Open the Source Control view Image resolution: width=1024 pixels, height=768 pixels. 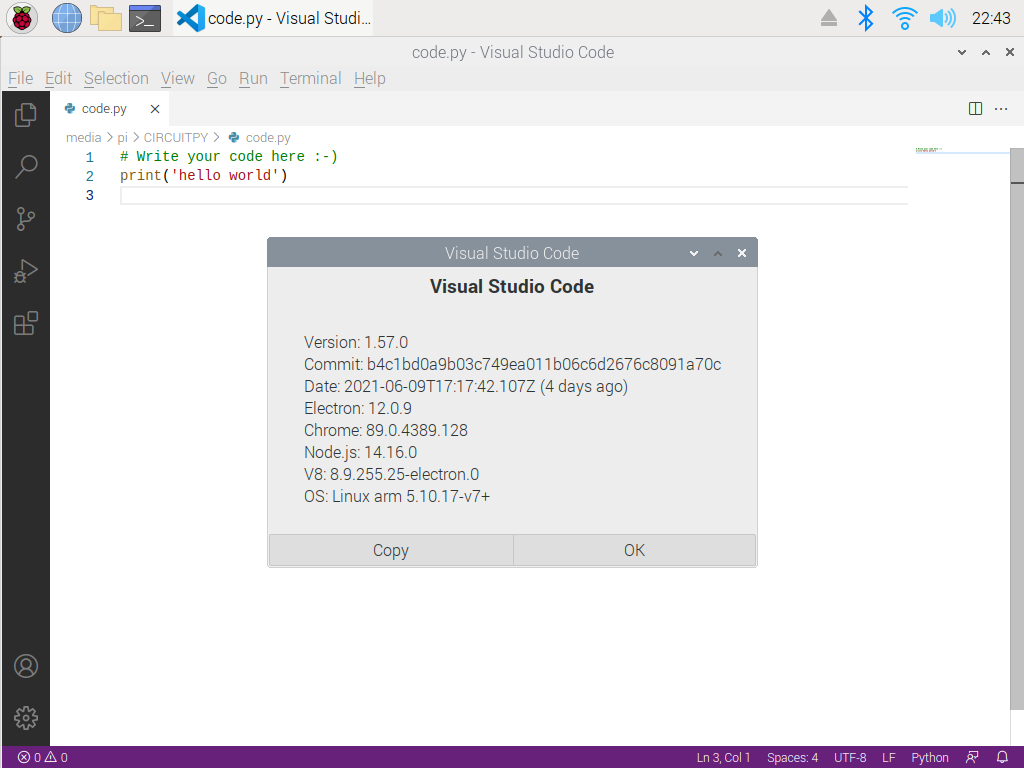click(25, 219)
